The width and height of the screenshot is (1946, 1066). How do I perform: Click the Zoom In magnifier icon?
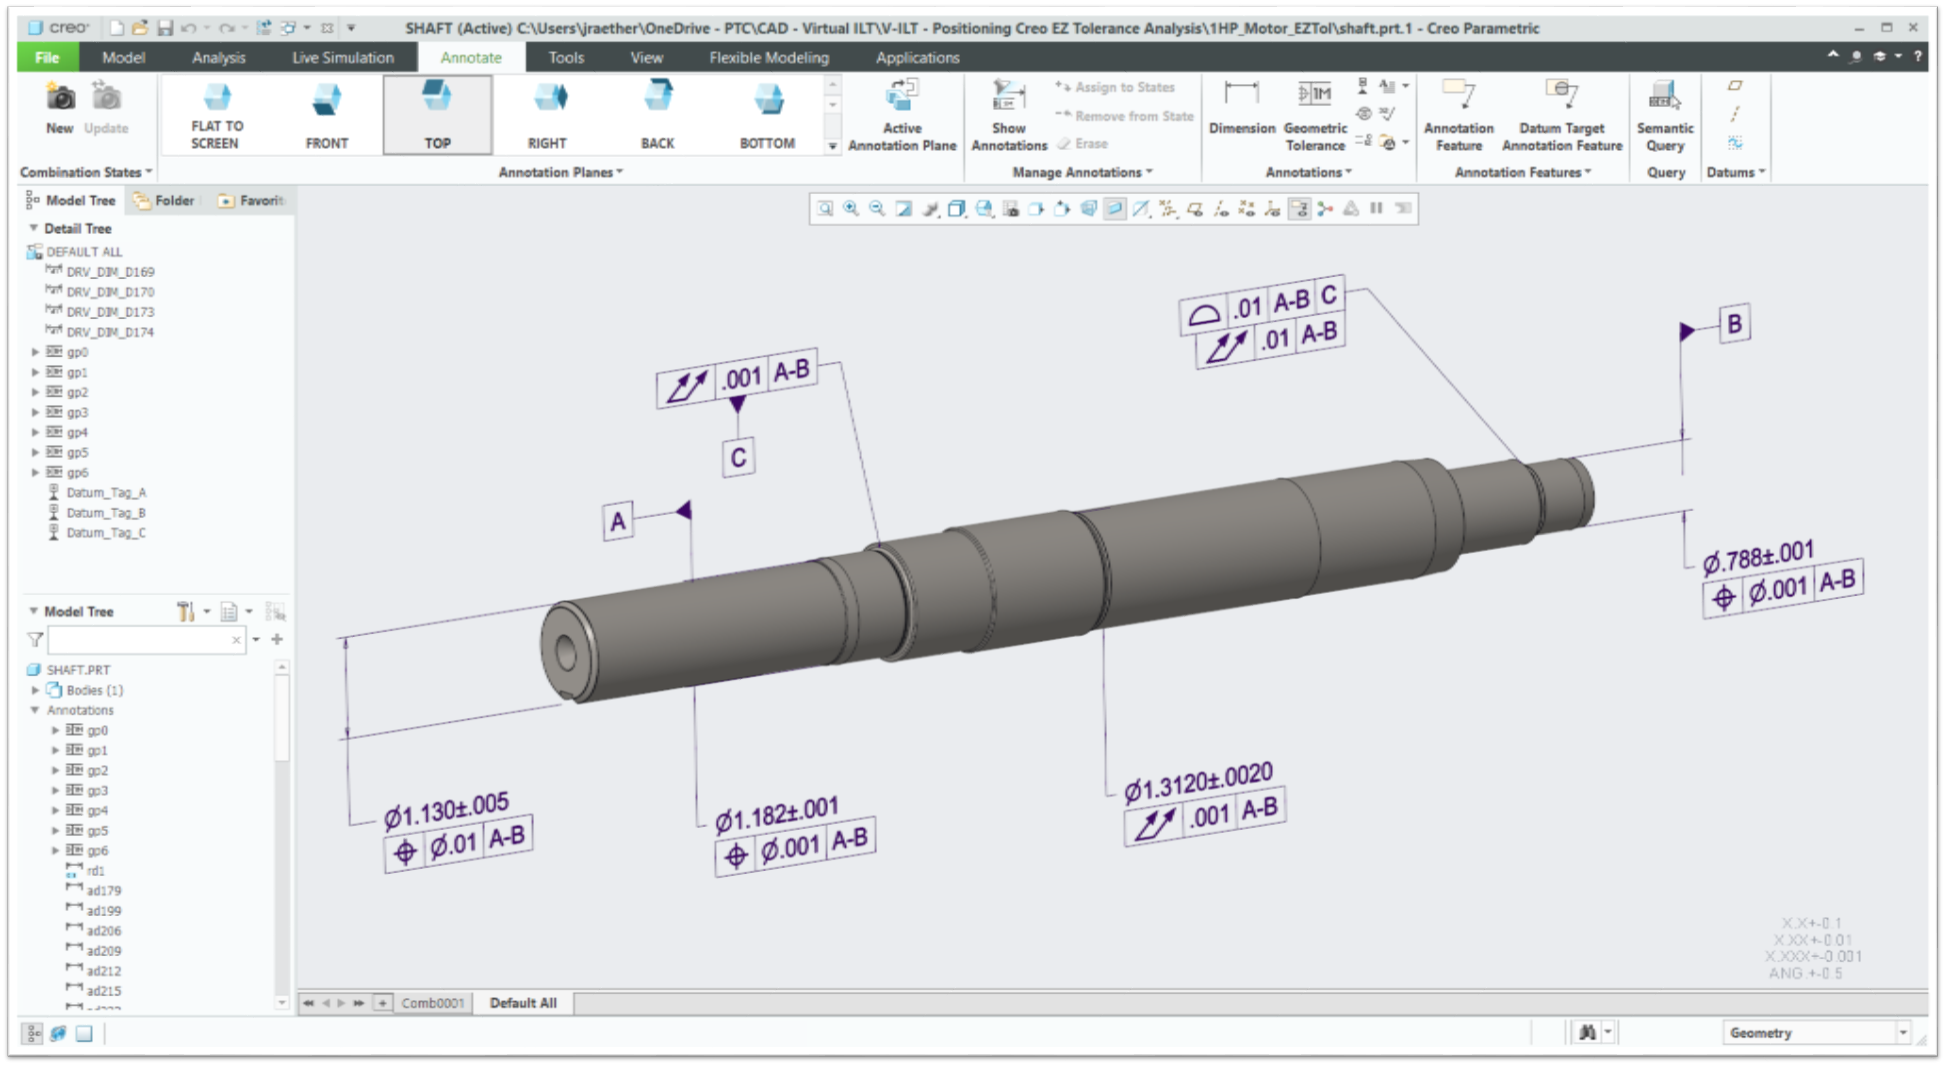tap(851, 209)
